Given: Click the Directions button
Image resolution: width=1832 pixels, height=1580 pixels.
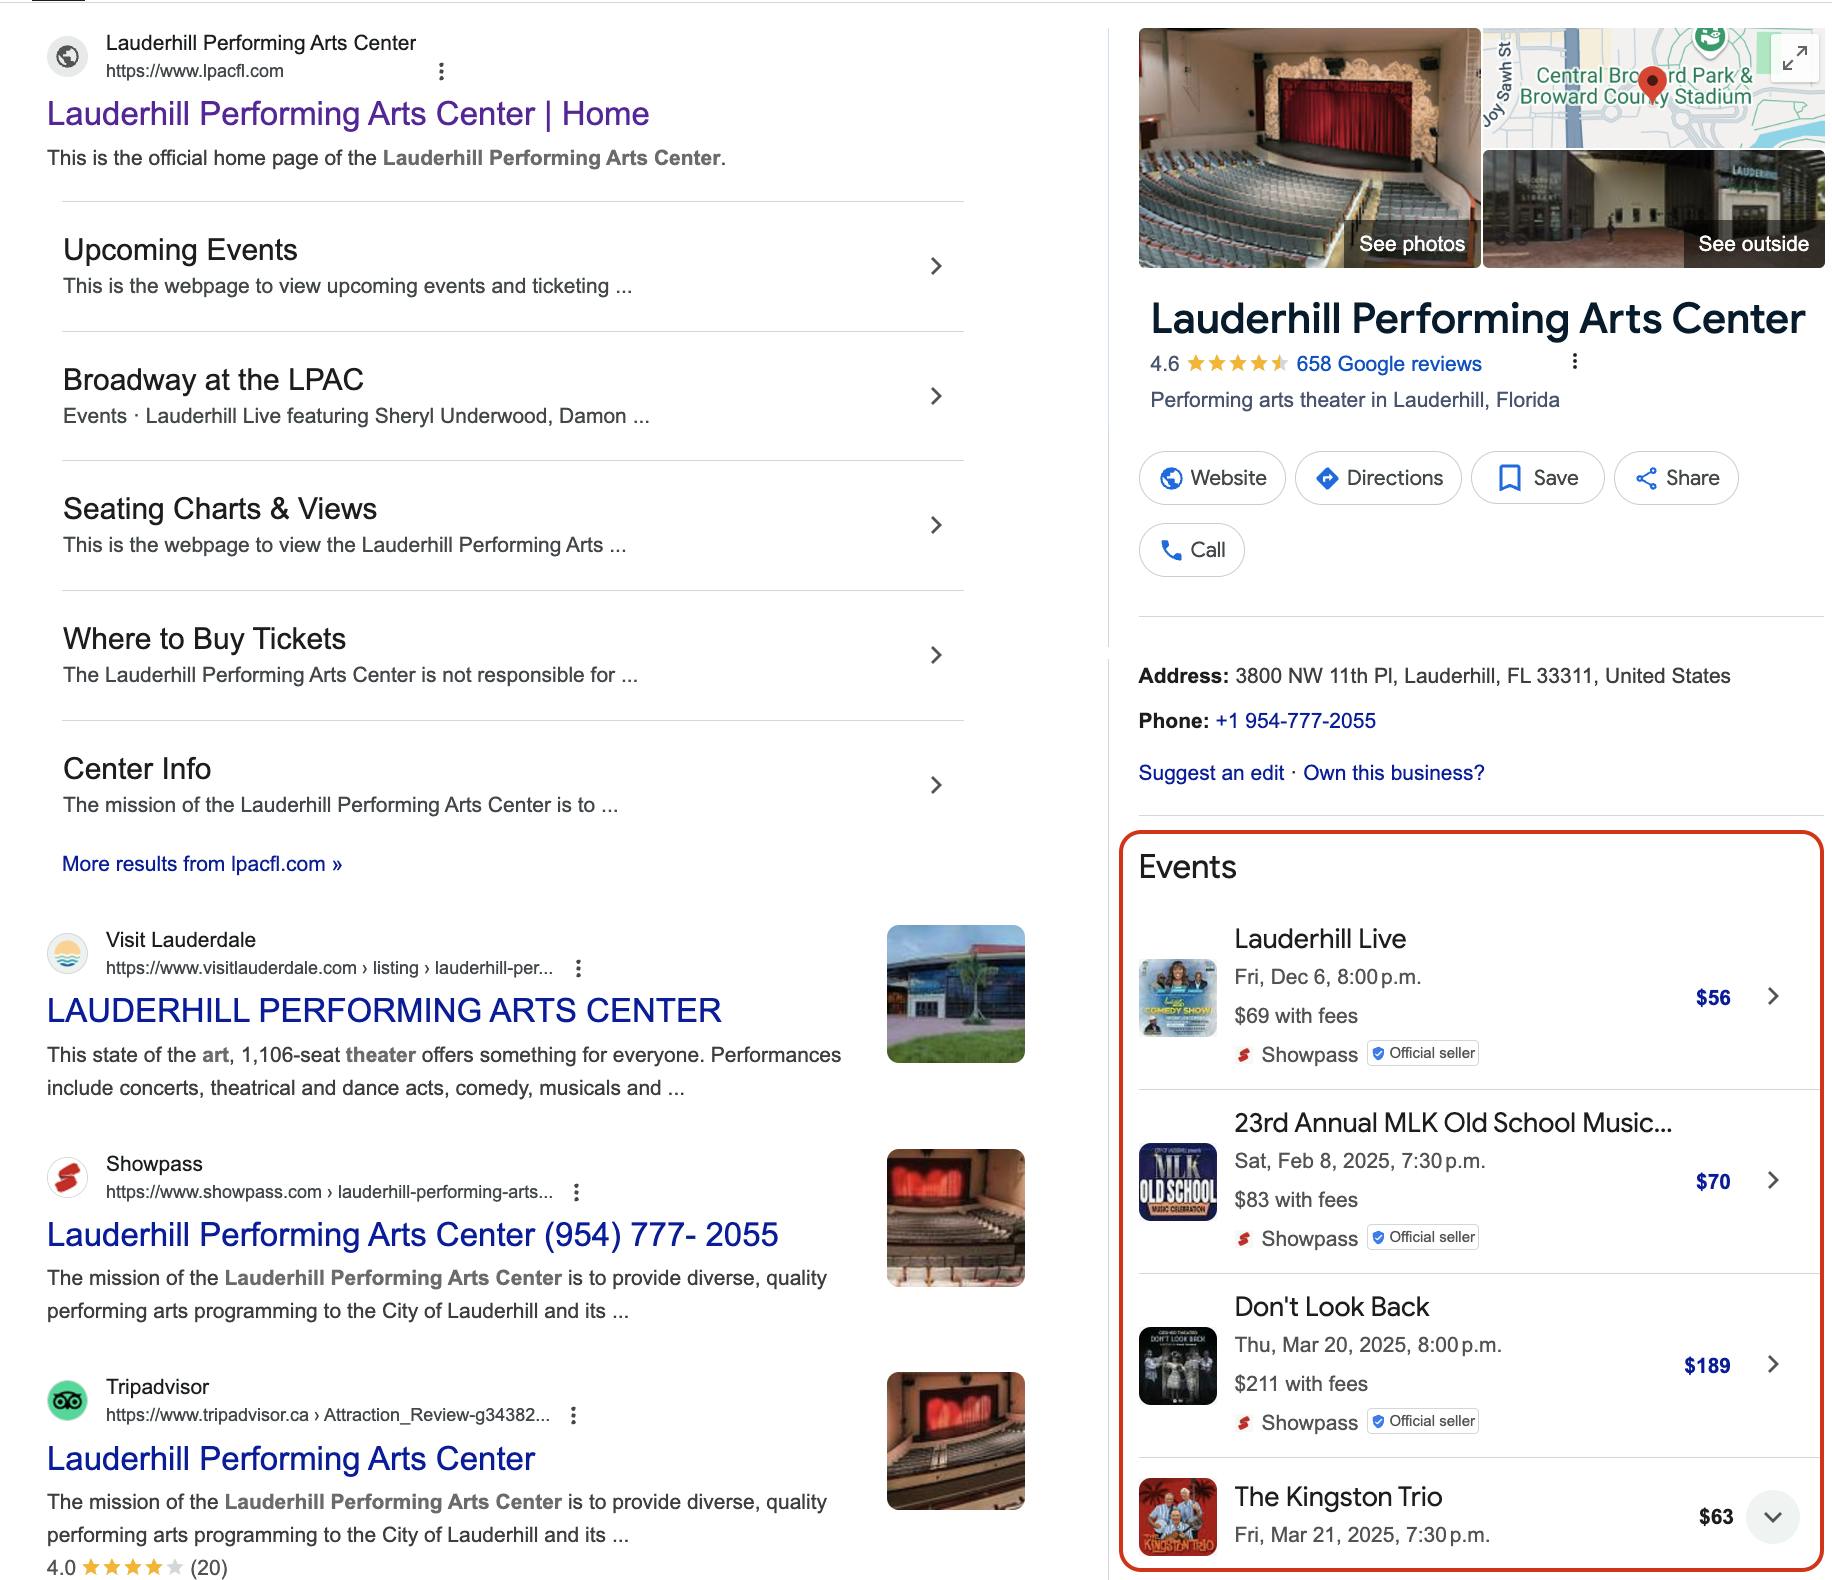Looking at the screenshot, I should [1378, 478].
